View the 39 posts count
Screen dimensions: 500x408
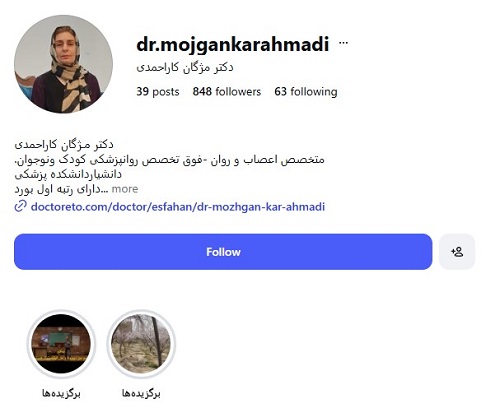point(158,92)
